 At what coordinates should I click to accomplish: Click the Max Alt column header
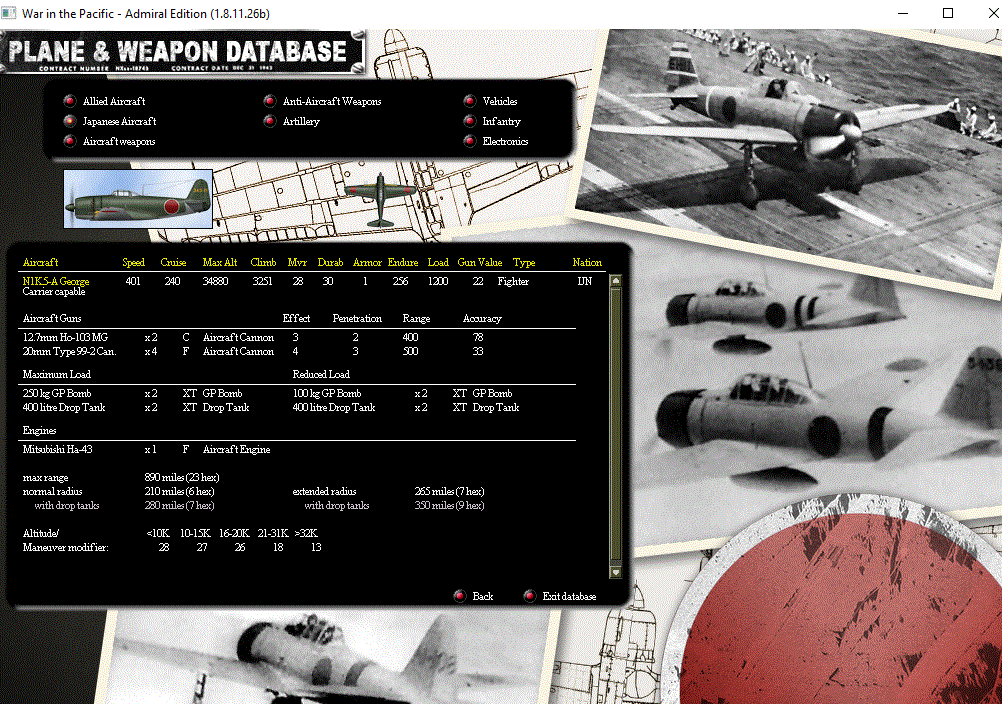point(220,262)
